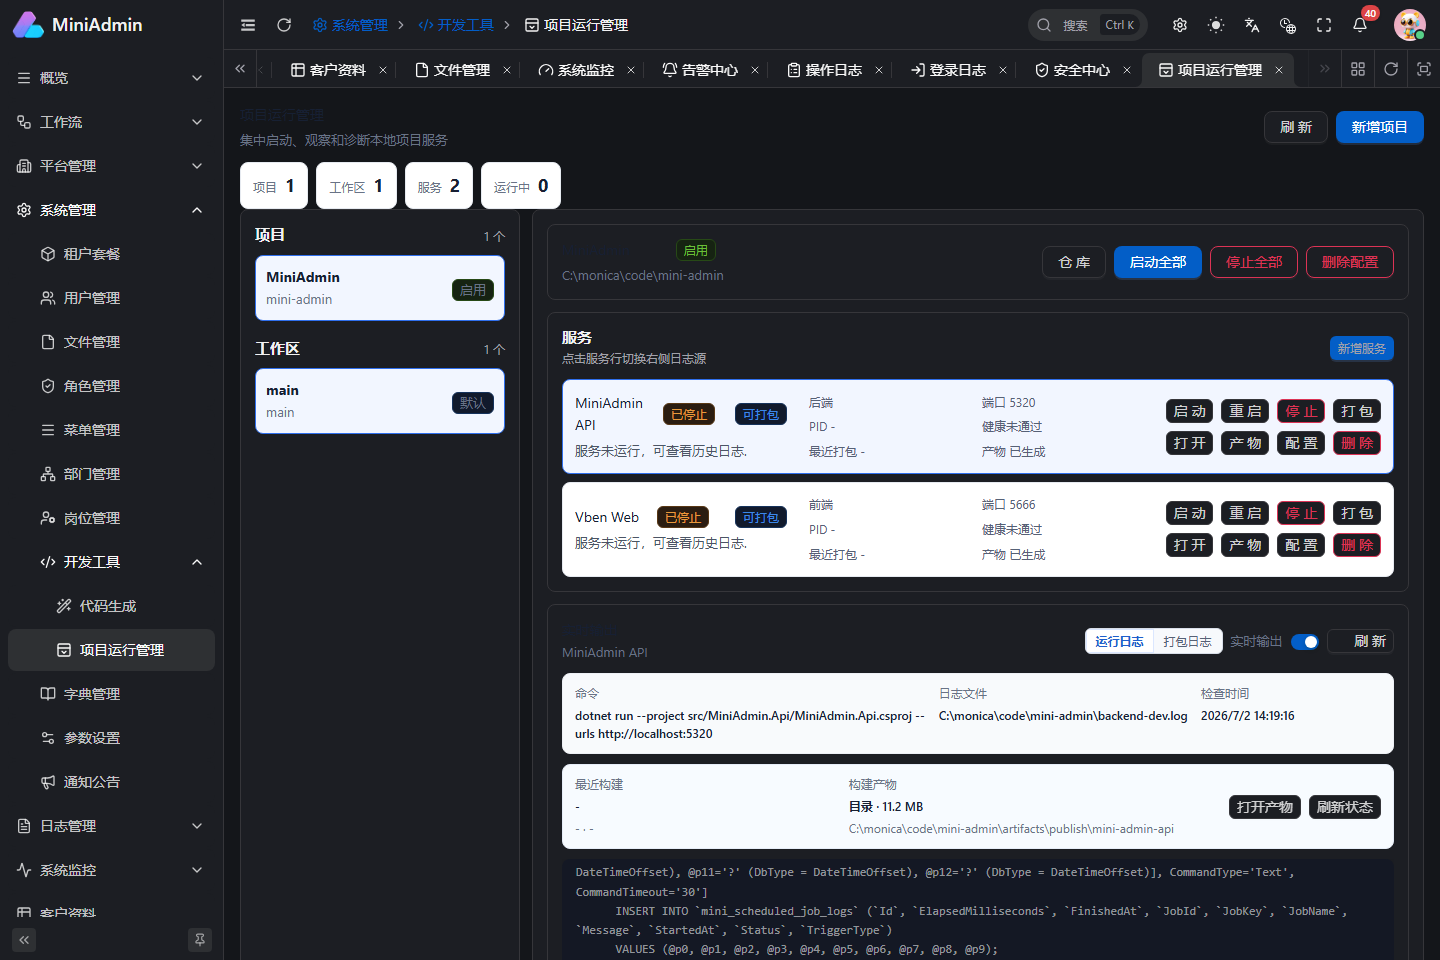
Task: Click the search box in header
Action: (x=1087, y=25)
